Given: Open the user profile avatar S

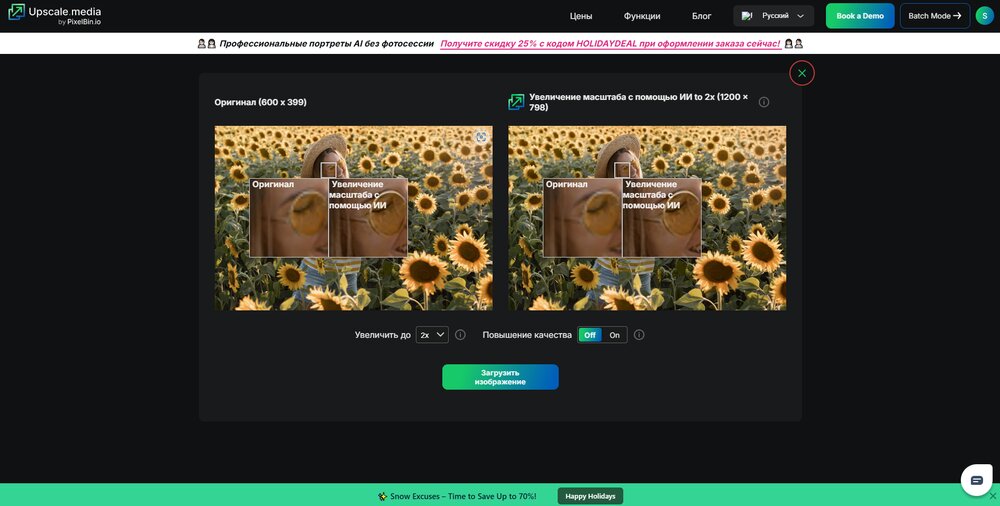Looking at the screenshot, I should tap(984, 16).
